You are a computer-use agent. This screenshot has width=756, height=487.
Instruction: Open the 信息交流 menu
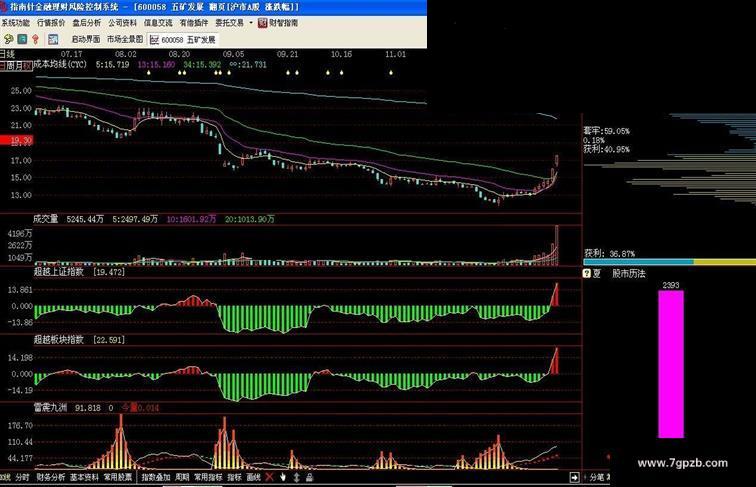click(158, 23)
